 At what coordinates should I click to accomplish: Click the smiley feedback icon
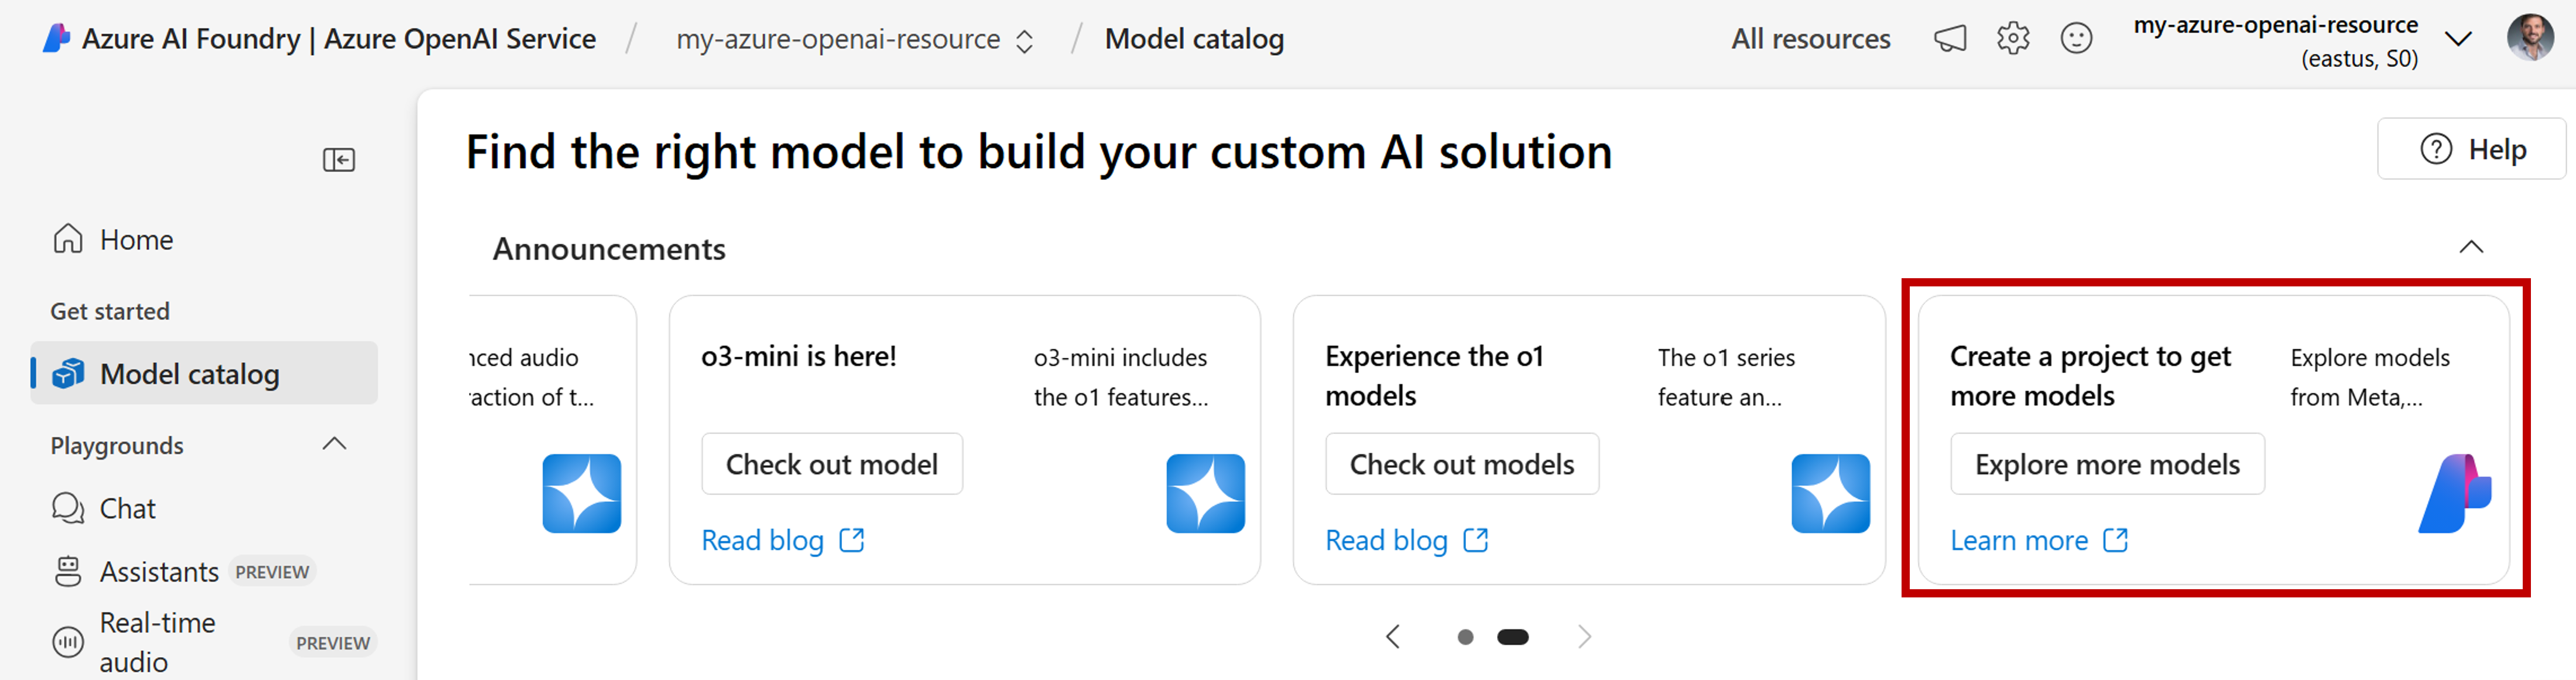(x=2076, y=39)
